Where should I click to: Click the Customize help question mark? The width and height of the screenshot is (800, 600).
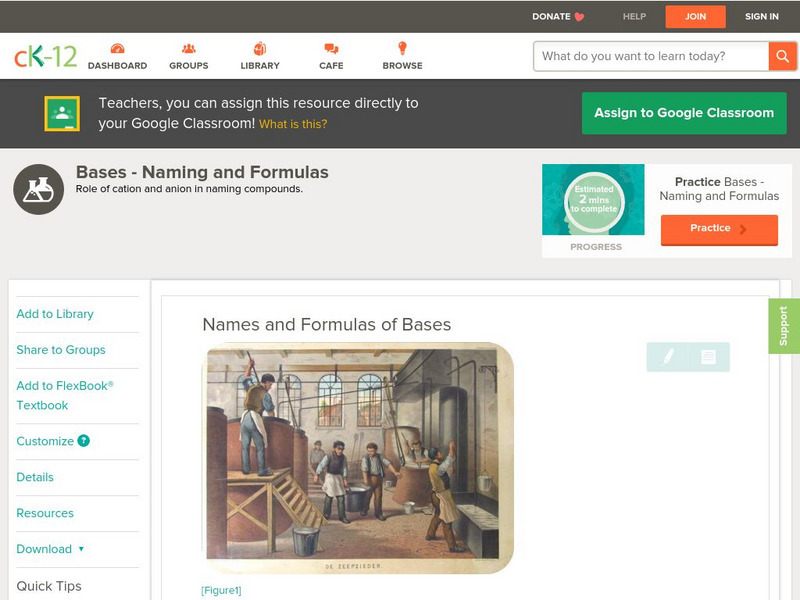pos(84,441)
